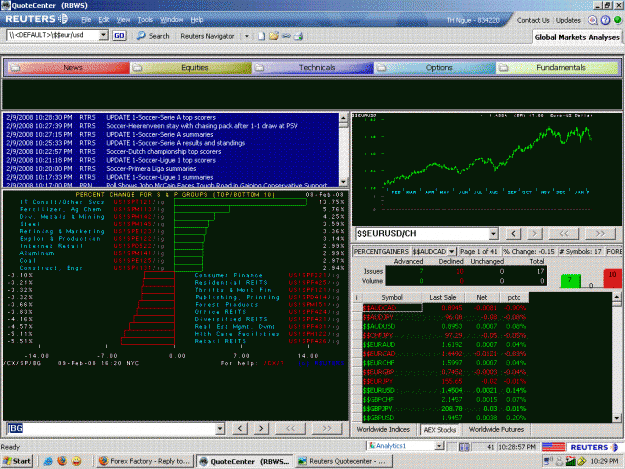Viewport: 625px width, 469px height.
Task: Switch to the Worldwide Indices tab
Action: pyautogui.click(x=383, y=429)
